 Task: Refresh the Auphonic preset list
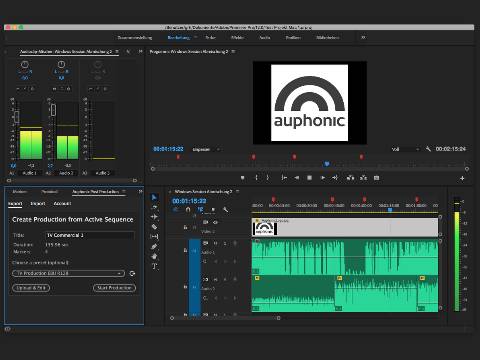click(x=132, y=273)
